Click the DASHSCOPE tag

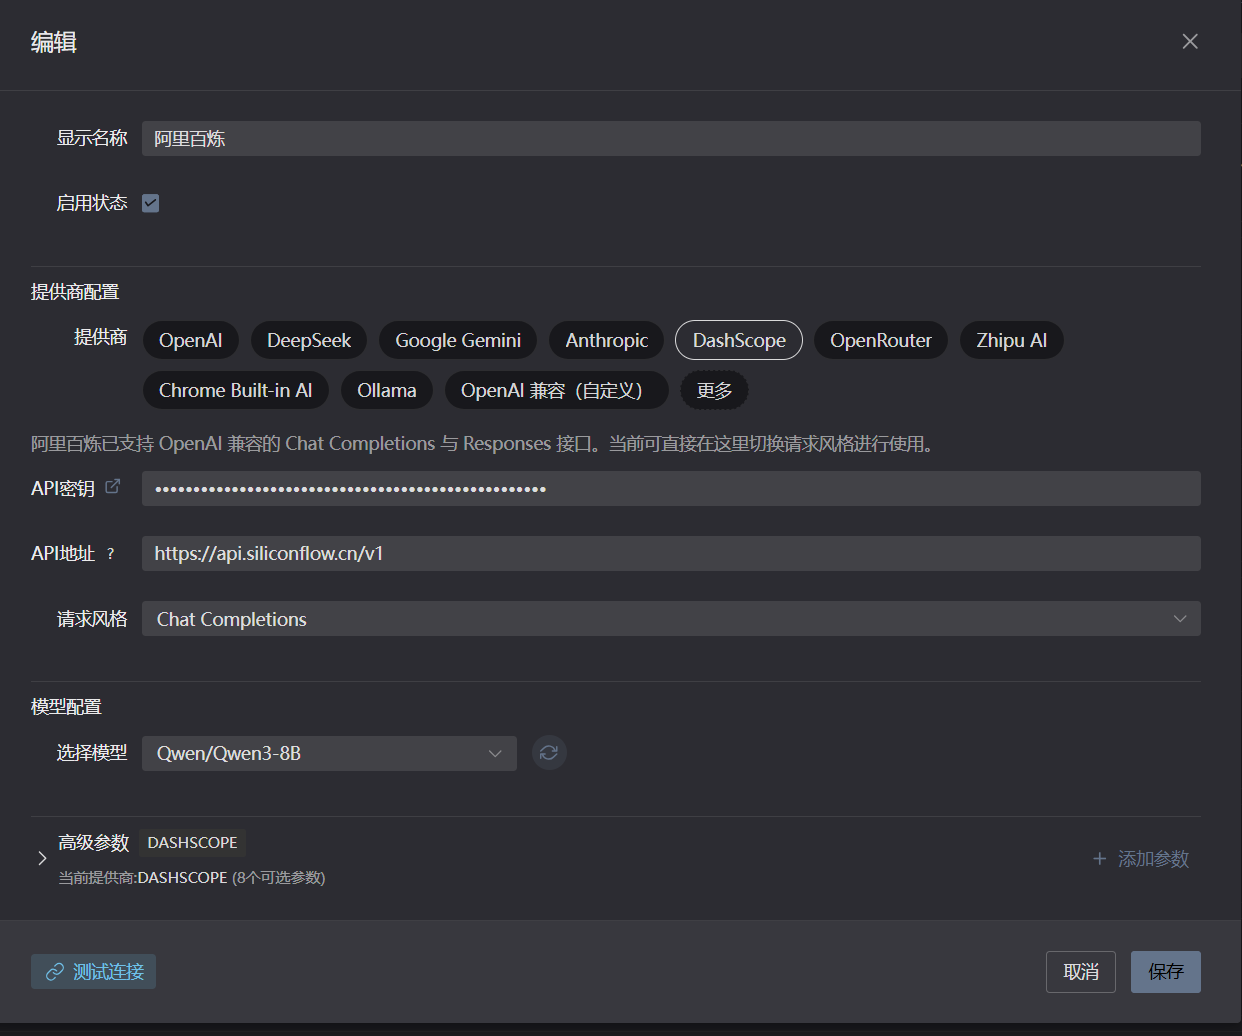pos(192,843)
